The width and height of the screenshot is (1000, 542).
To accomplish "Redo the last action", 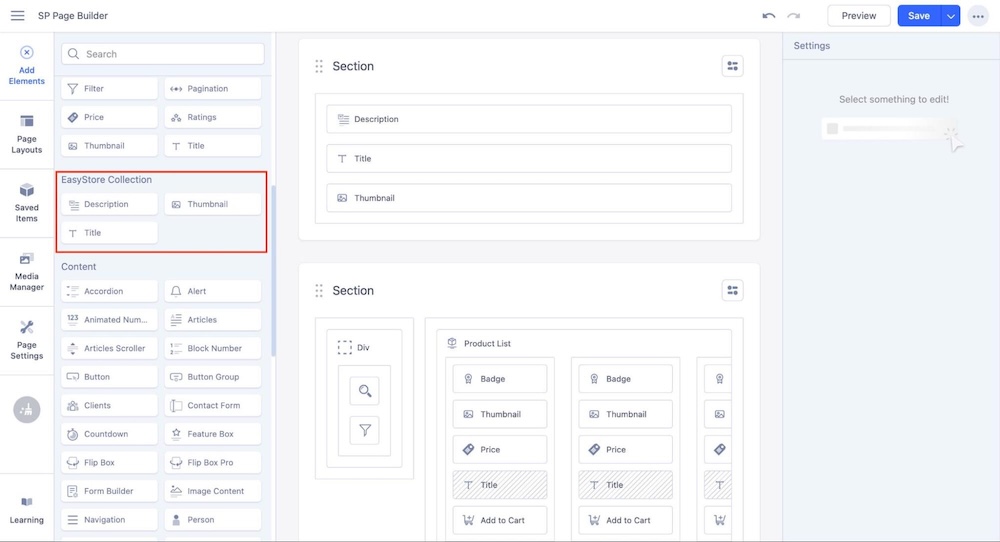I will [x=793, y=16].
